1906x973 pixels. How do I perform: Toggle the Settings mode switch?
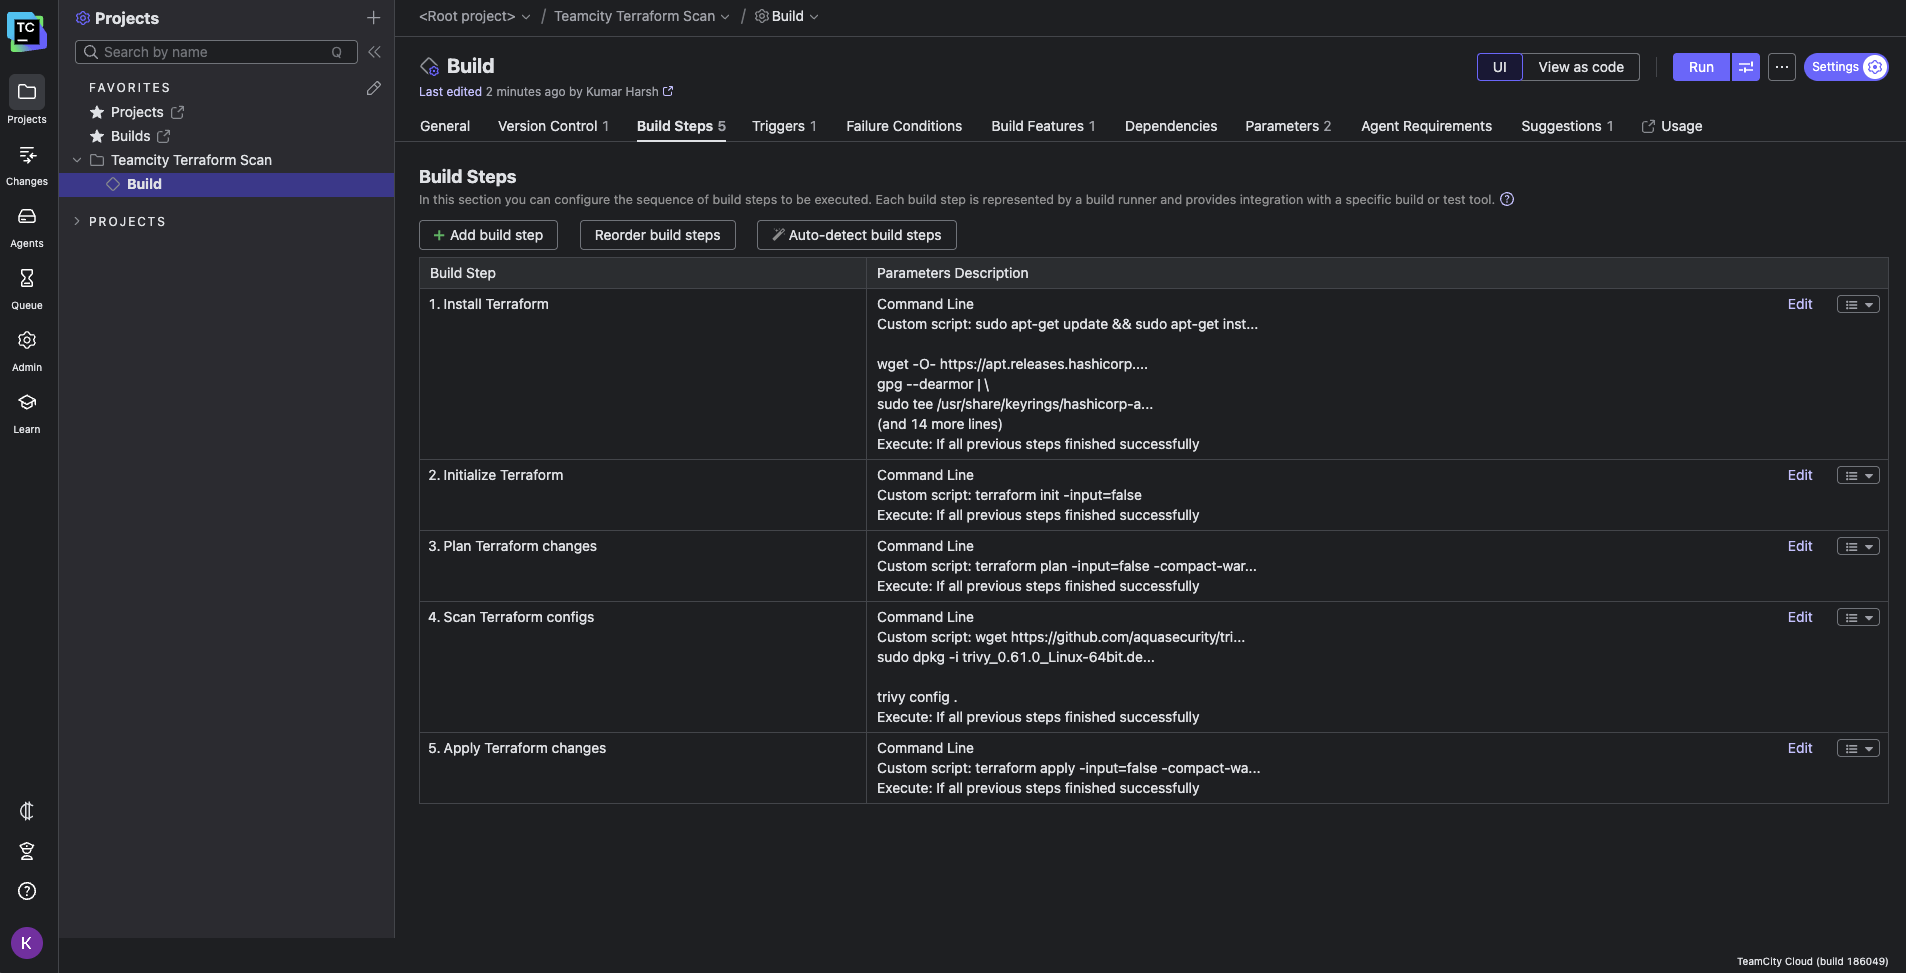click(x=1846, y=67)
